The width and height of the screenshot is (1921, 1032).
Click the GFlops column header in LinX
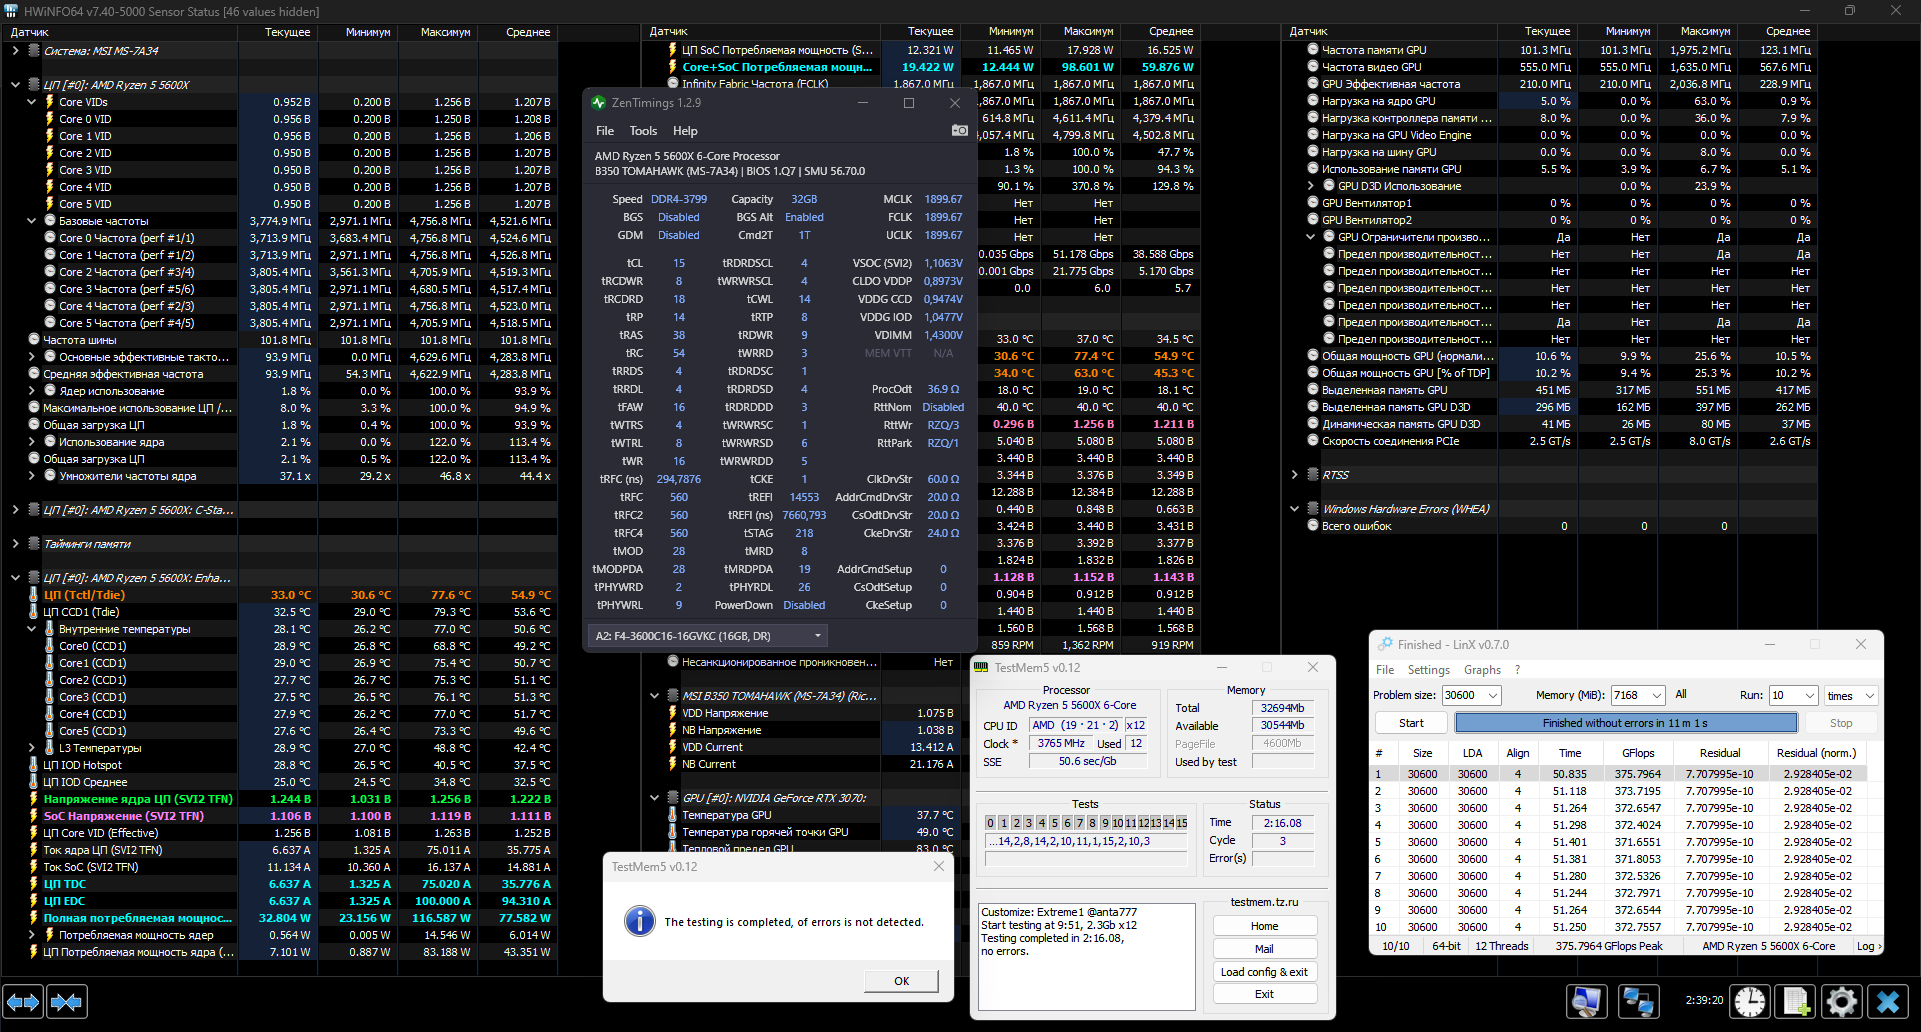[1638, 753]
